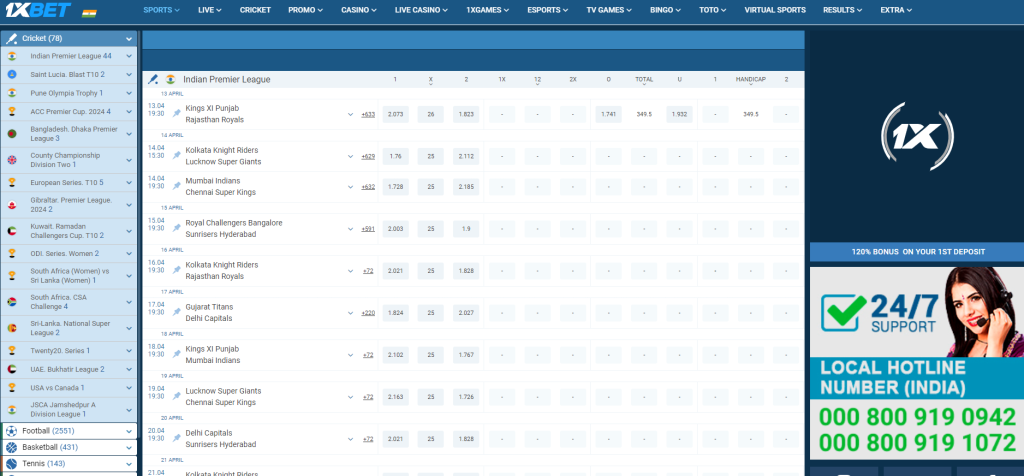Pin the Mumbai Indians vs Chennai Super Kings match
This screenshot has height=476, width=1024.
click(x=176, y=186)
